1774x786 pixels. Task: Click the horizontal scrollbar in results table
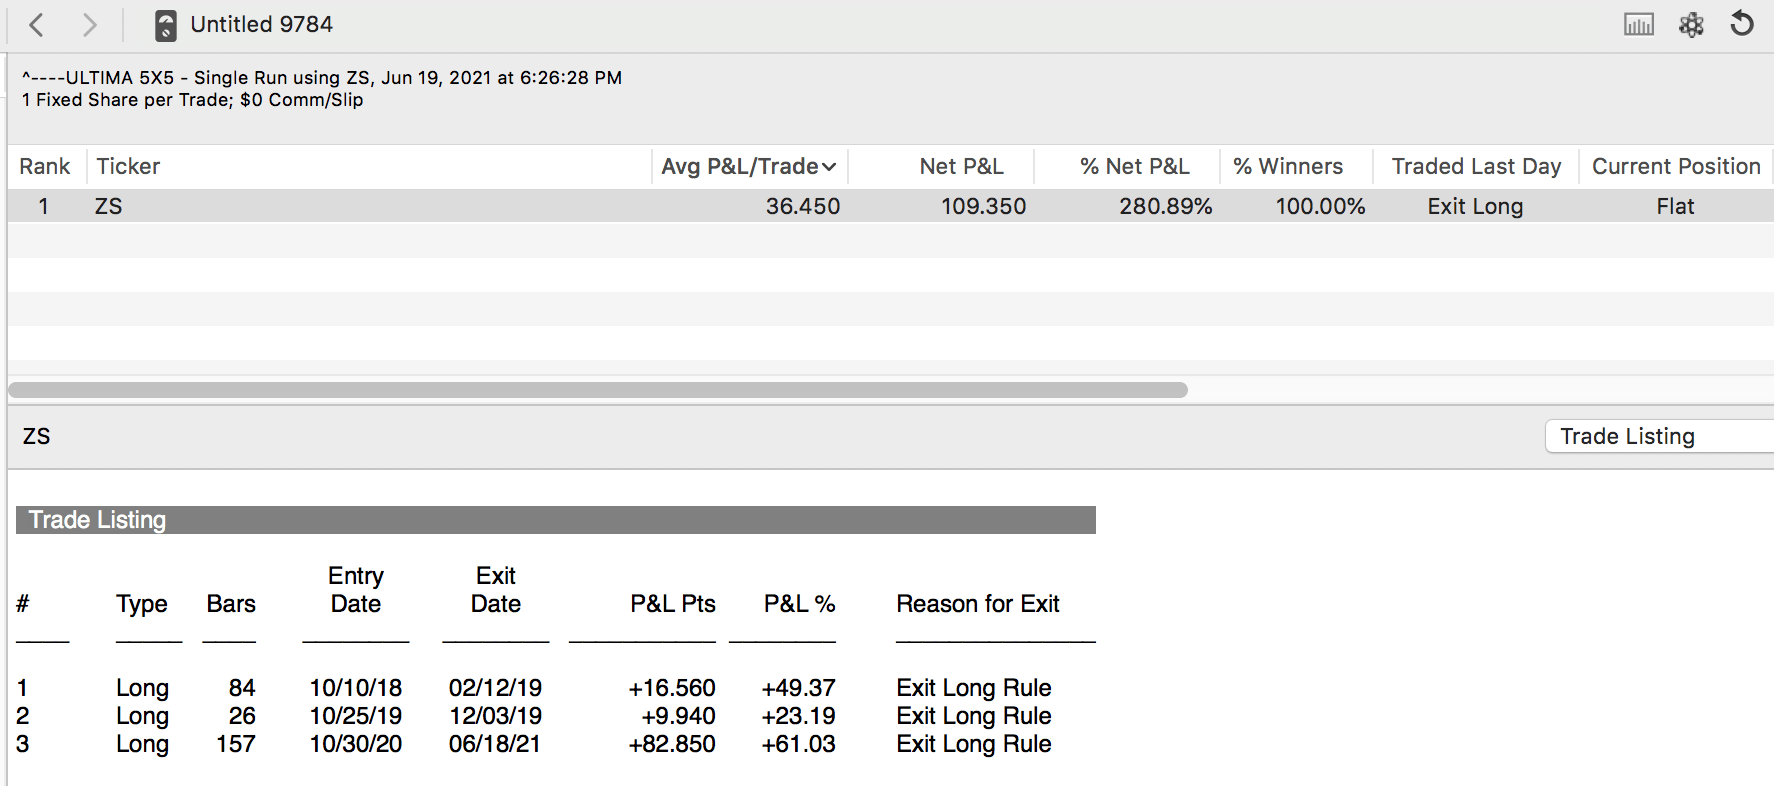[x=598, y=390]
